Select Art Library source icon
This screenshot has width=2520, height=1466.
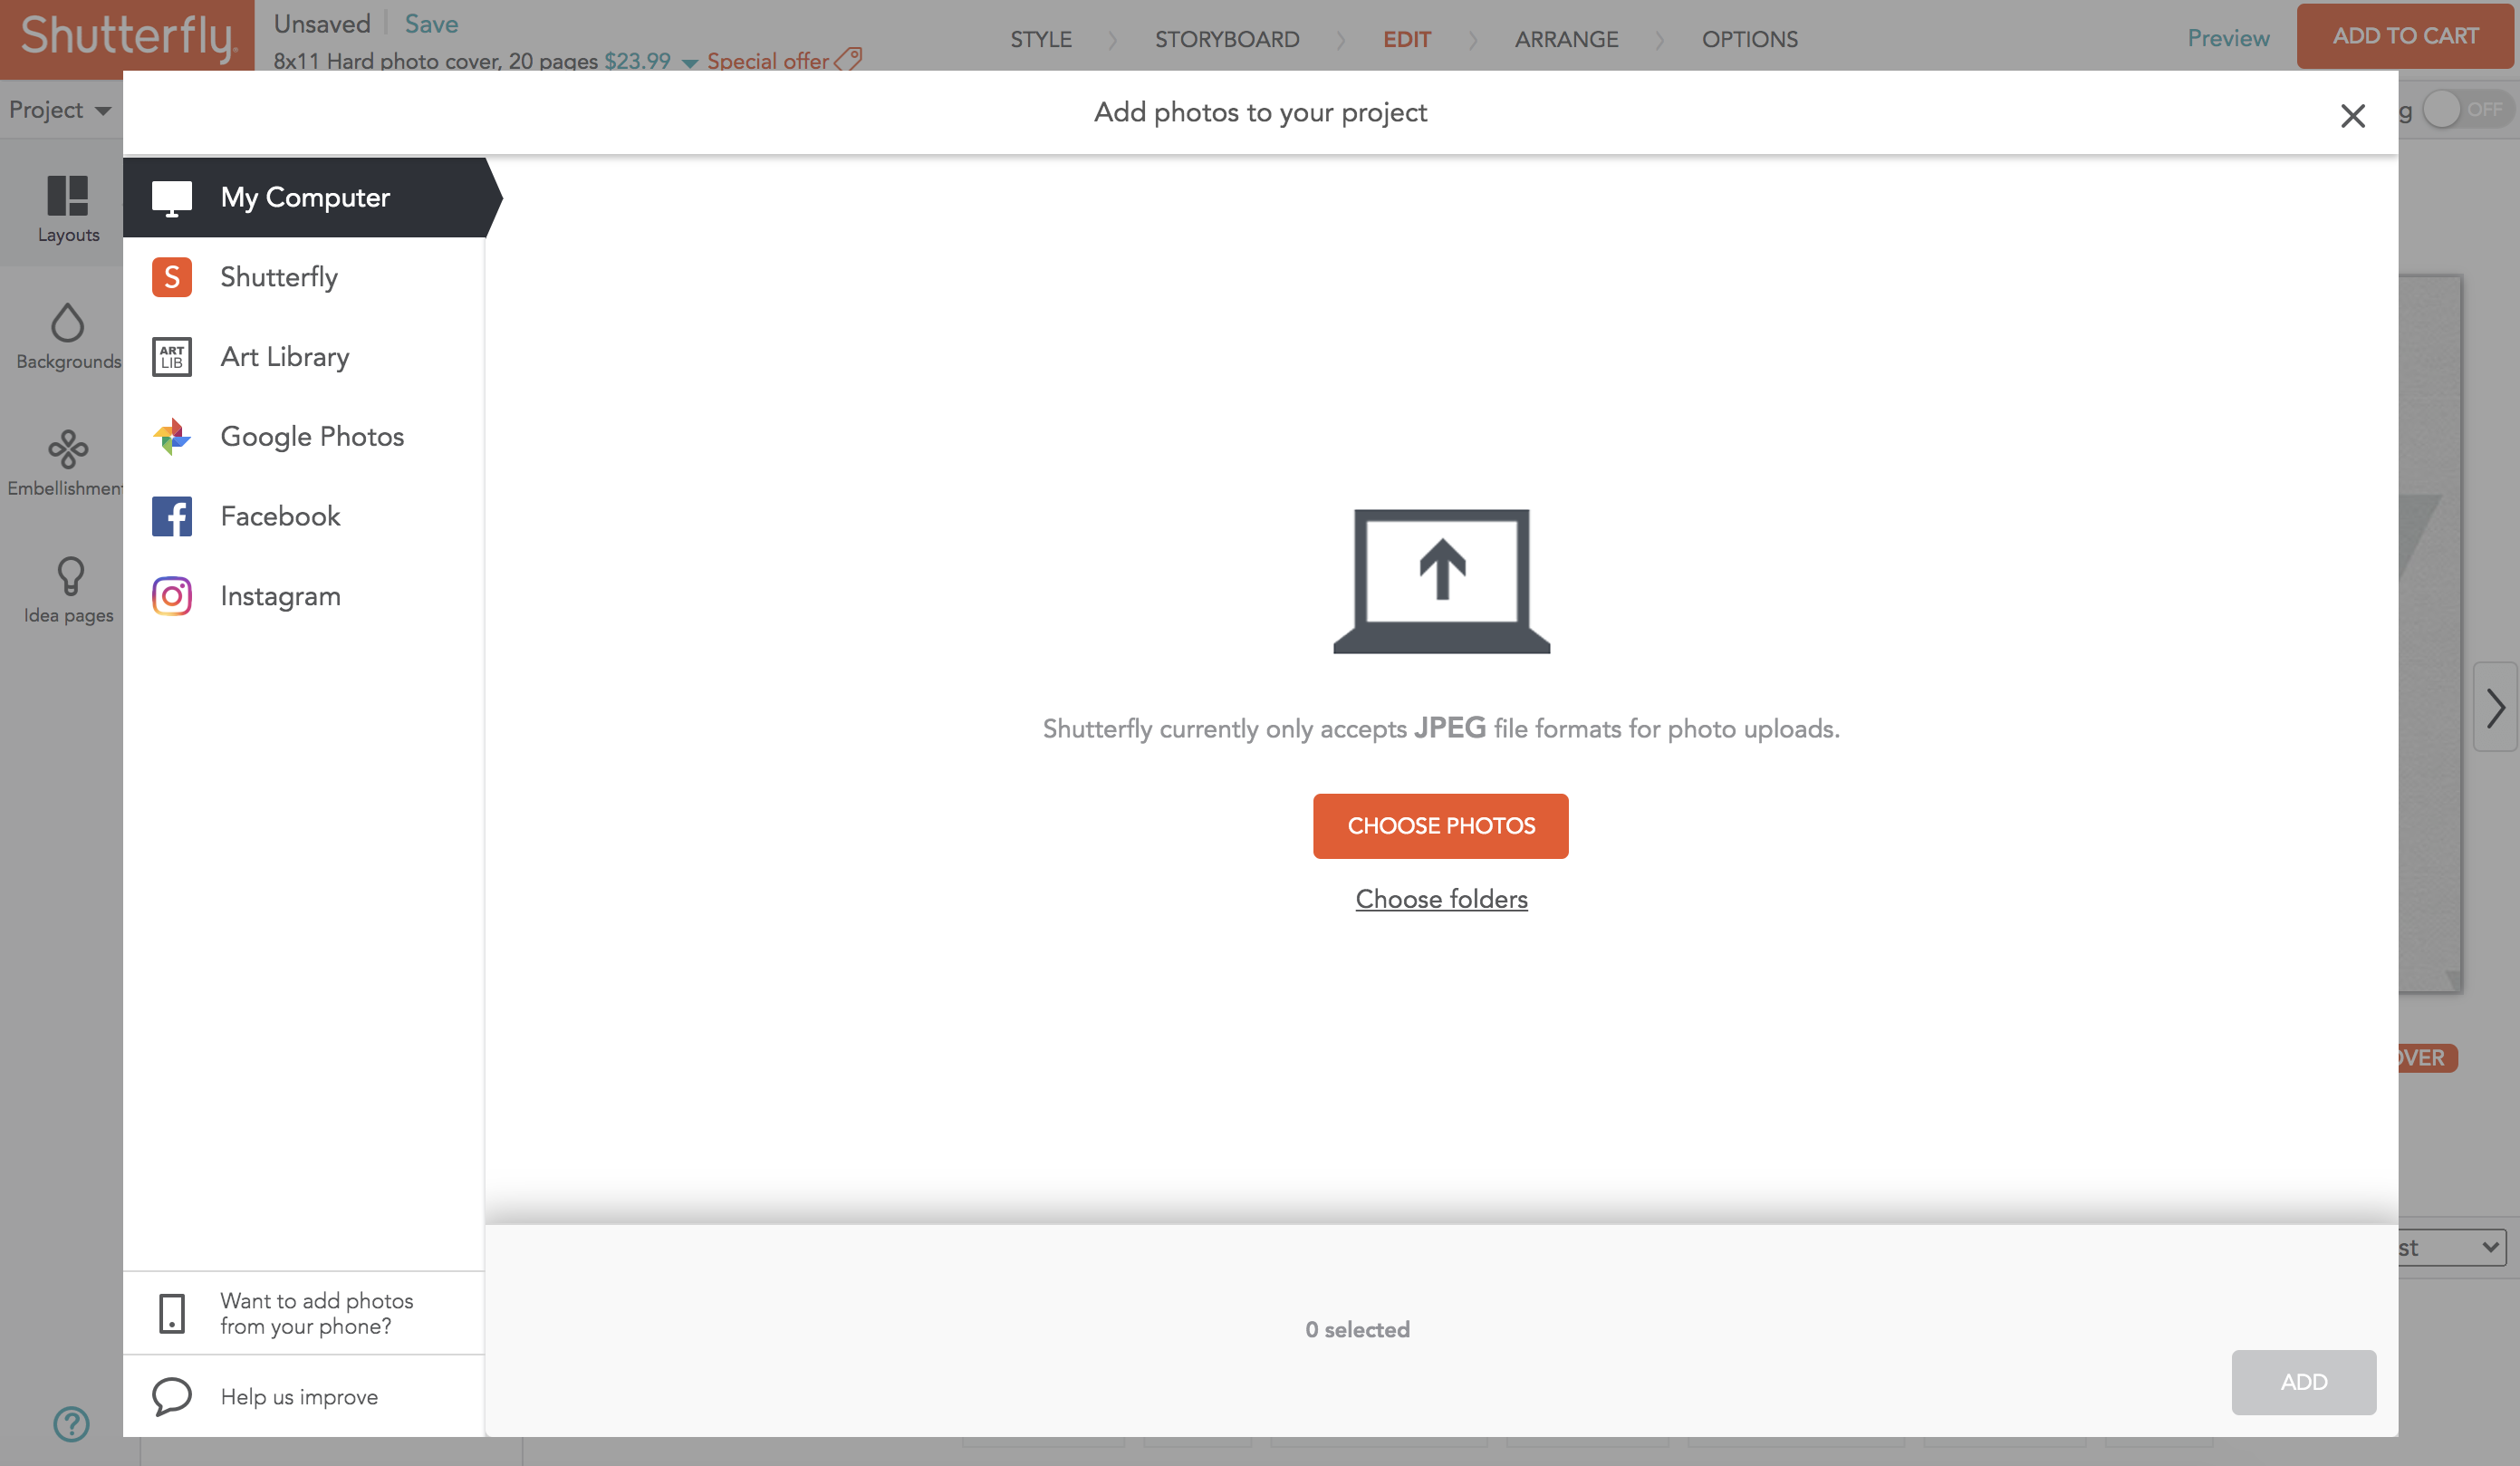171,356
